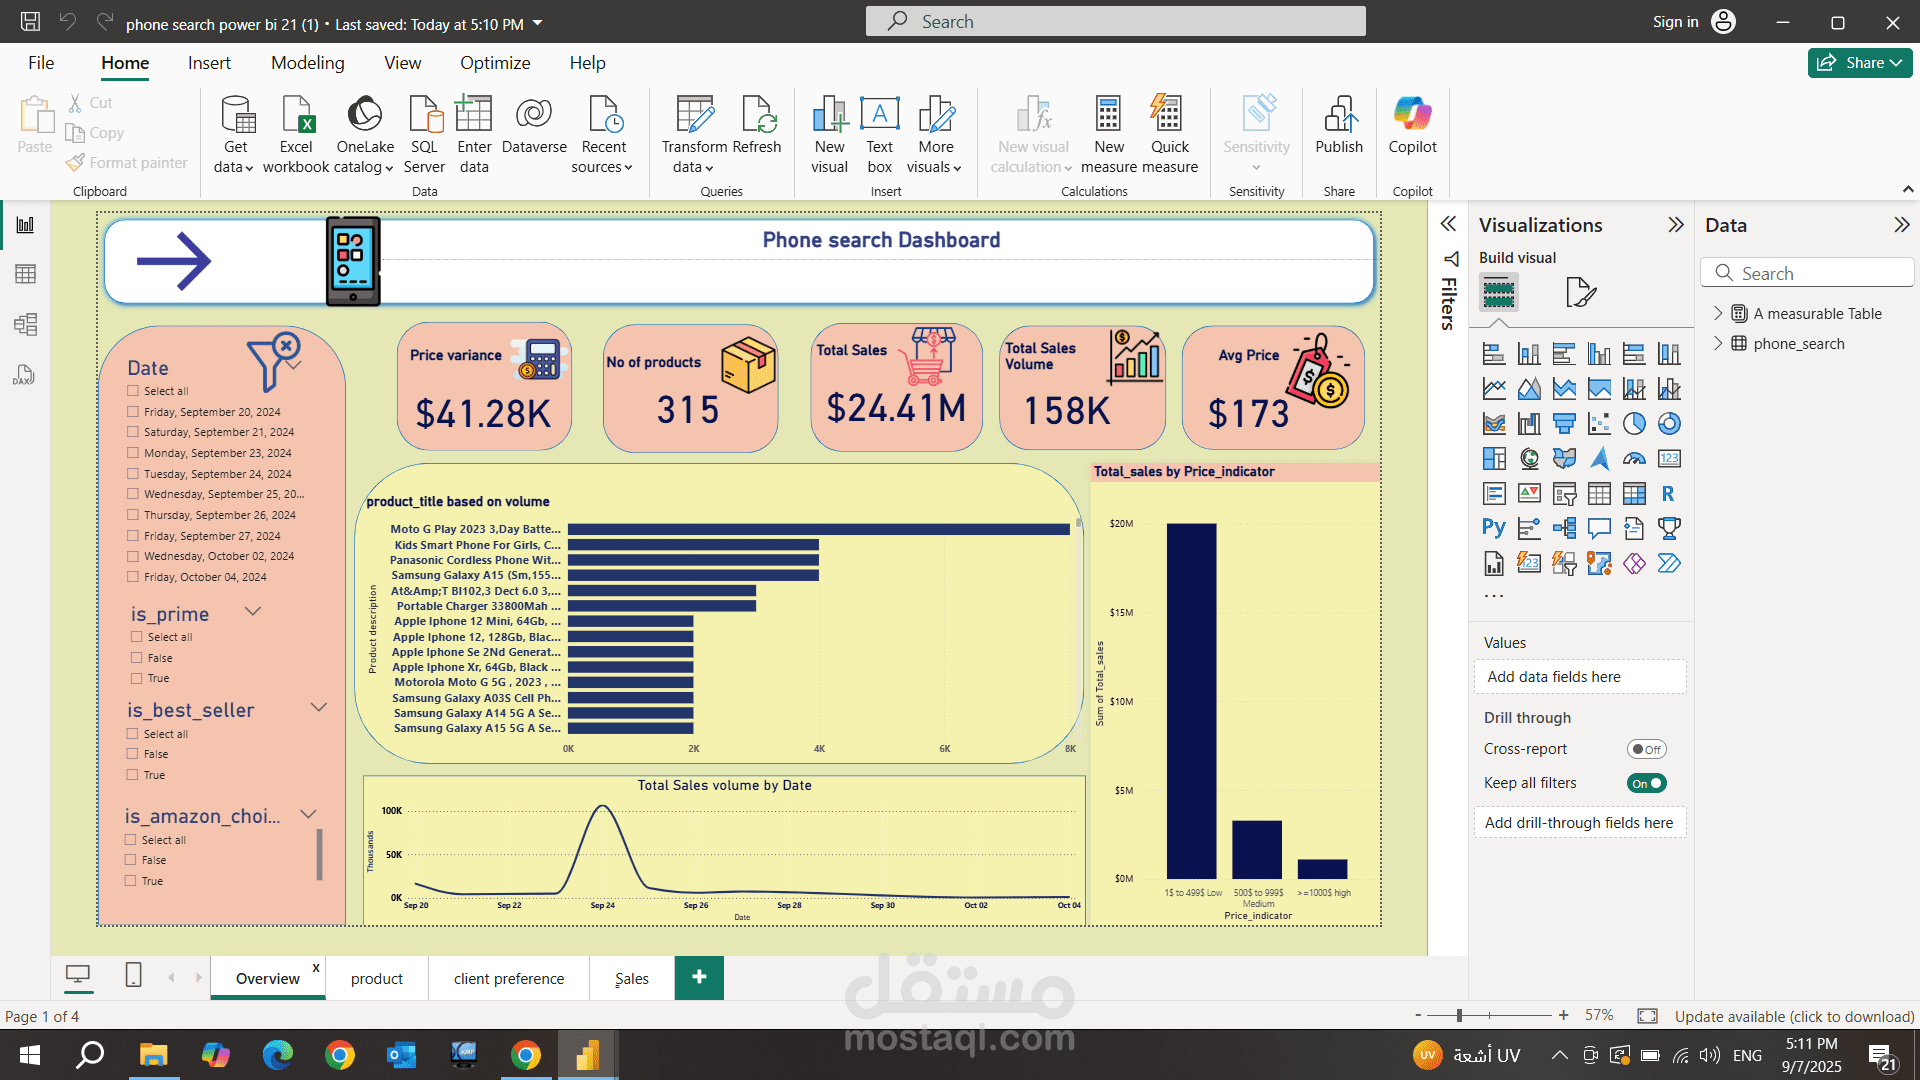Connect to SQL Server
Image resolution: width=1920 pixels, height=1080 pixels.
[x=424, y=134]
